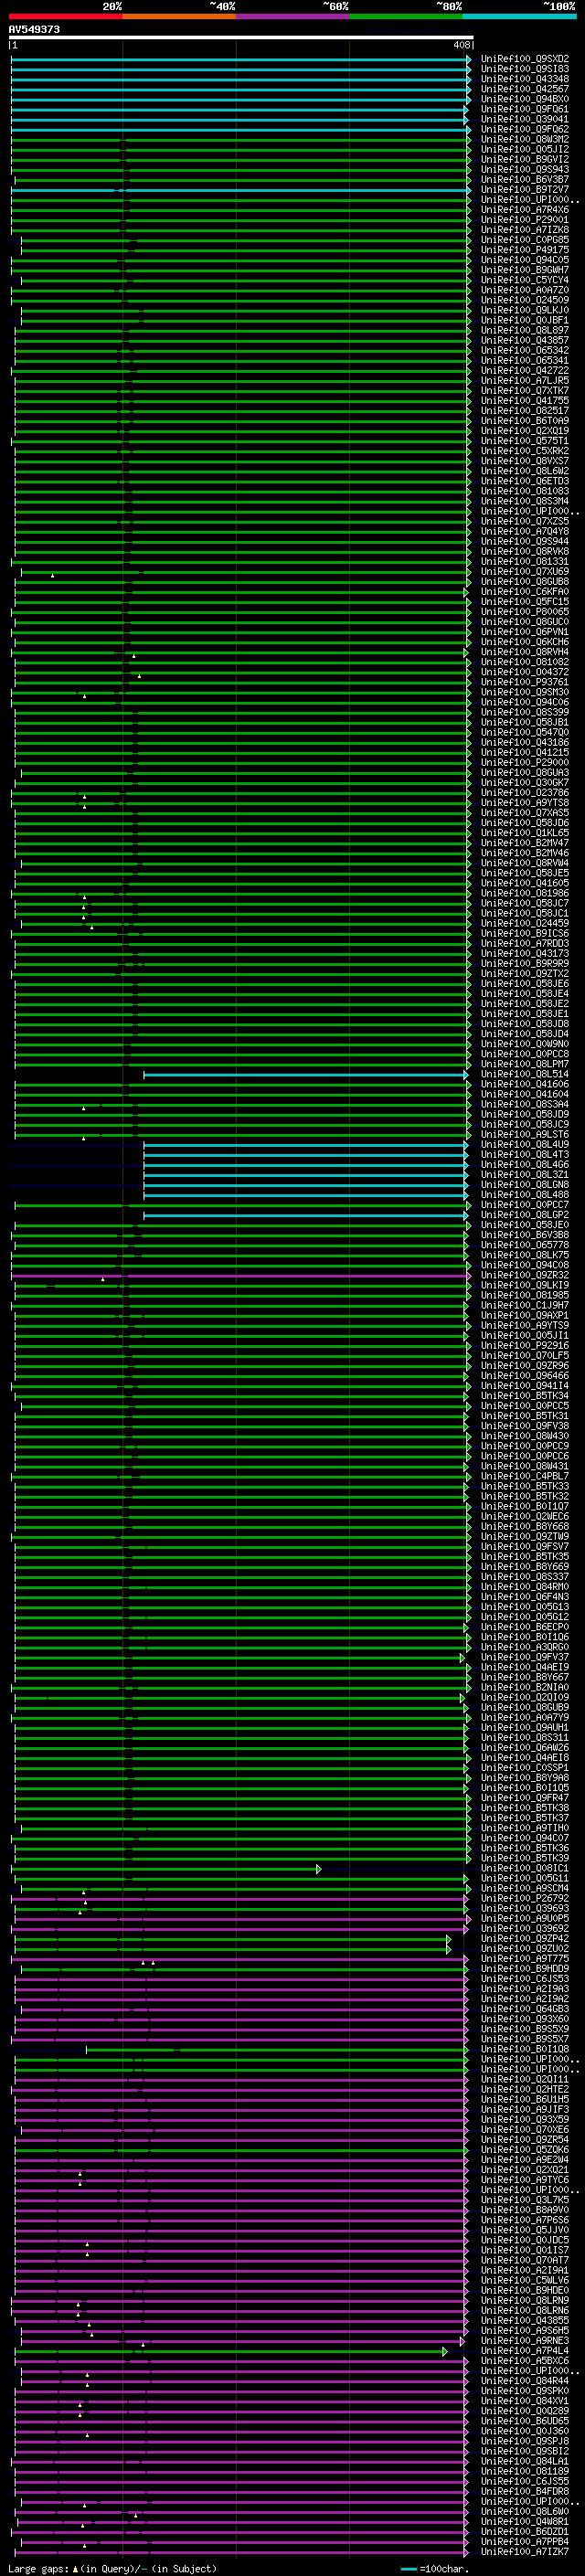This screenshot has height=2576, width=585.
Task: Open hit UniRef100_Q9SXD2
Action: click(525, 59)
